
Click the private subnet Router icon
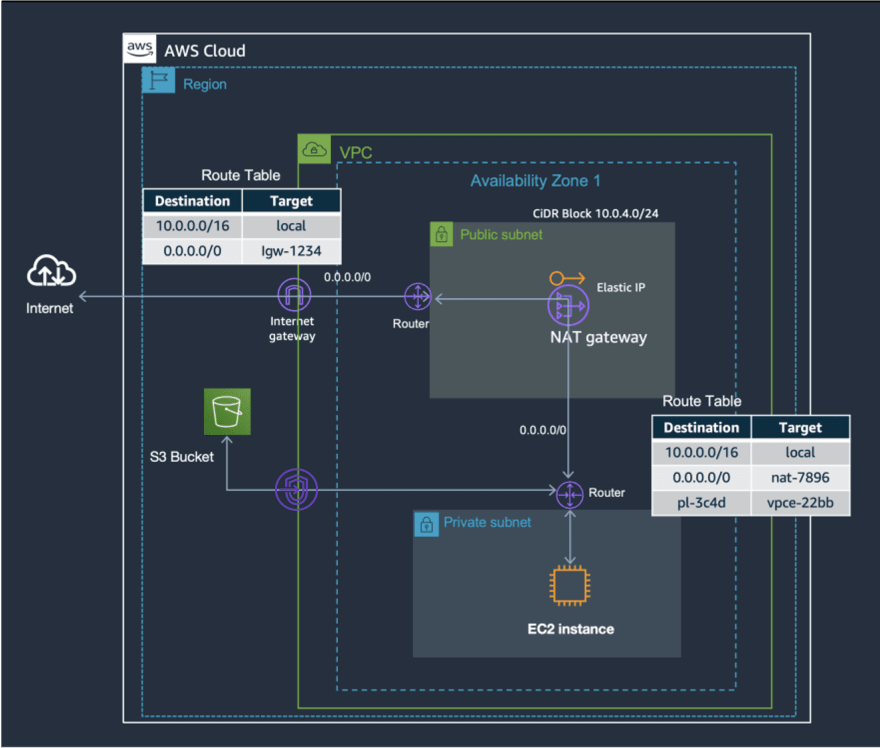[x=570, y=495]
